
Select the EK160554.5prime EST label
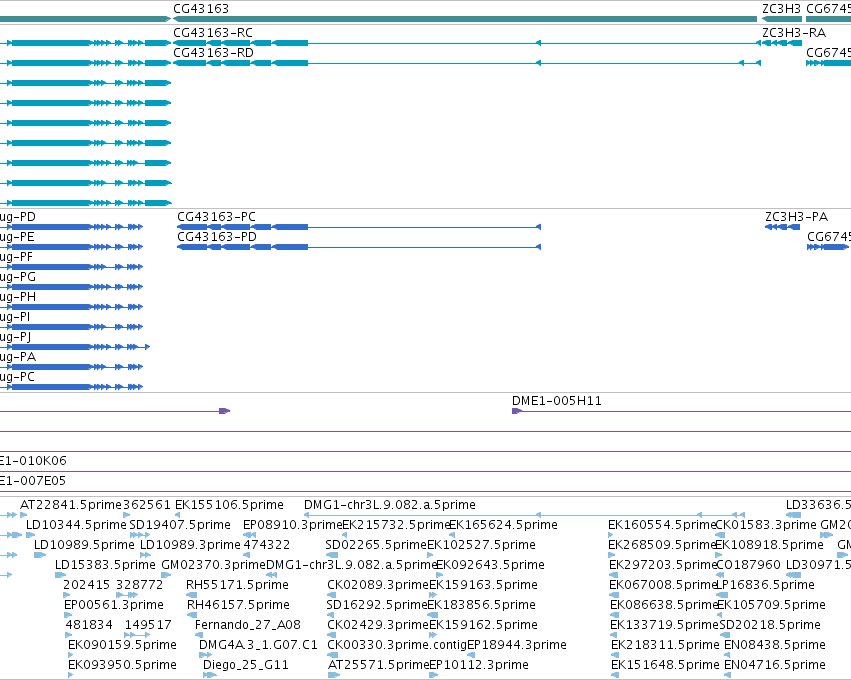(x=662, y=525)
